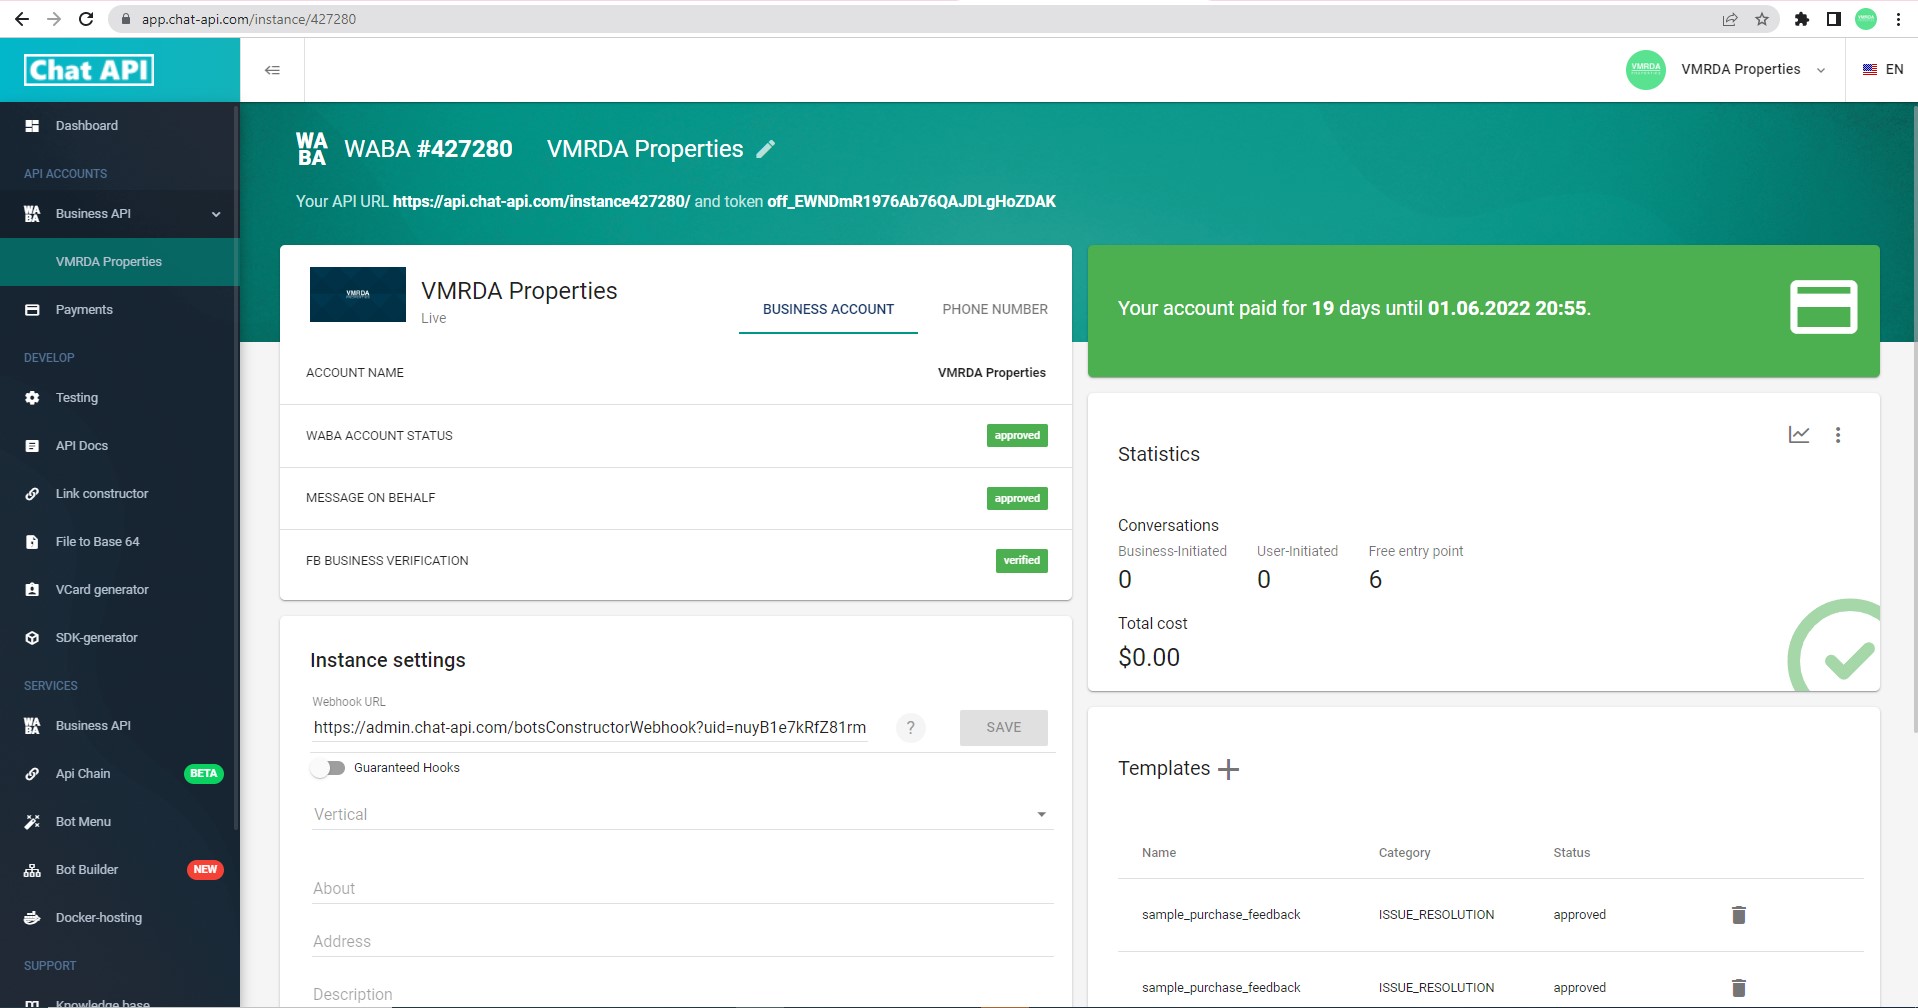Image resolution: width=1918 pixels, height=1008 pixels.
Task: Click the API token text
Action: (911, 202)
